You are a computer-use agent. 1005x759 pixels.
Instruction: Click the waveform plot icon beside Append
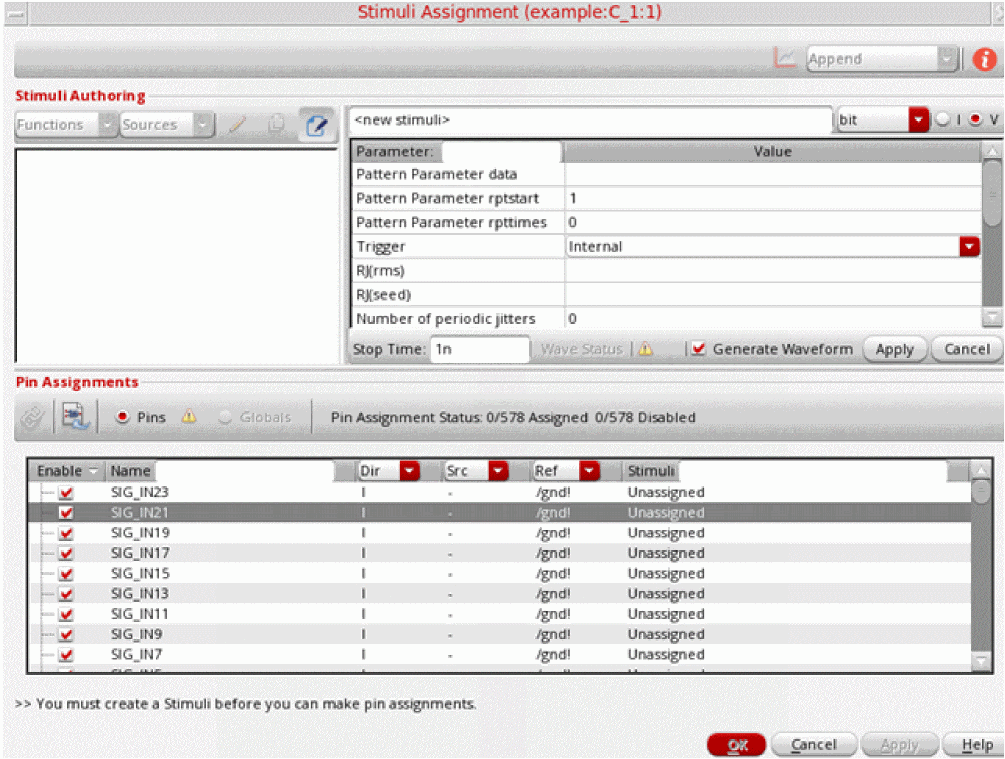(x=786, y=59)
